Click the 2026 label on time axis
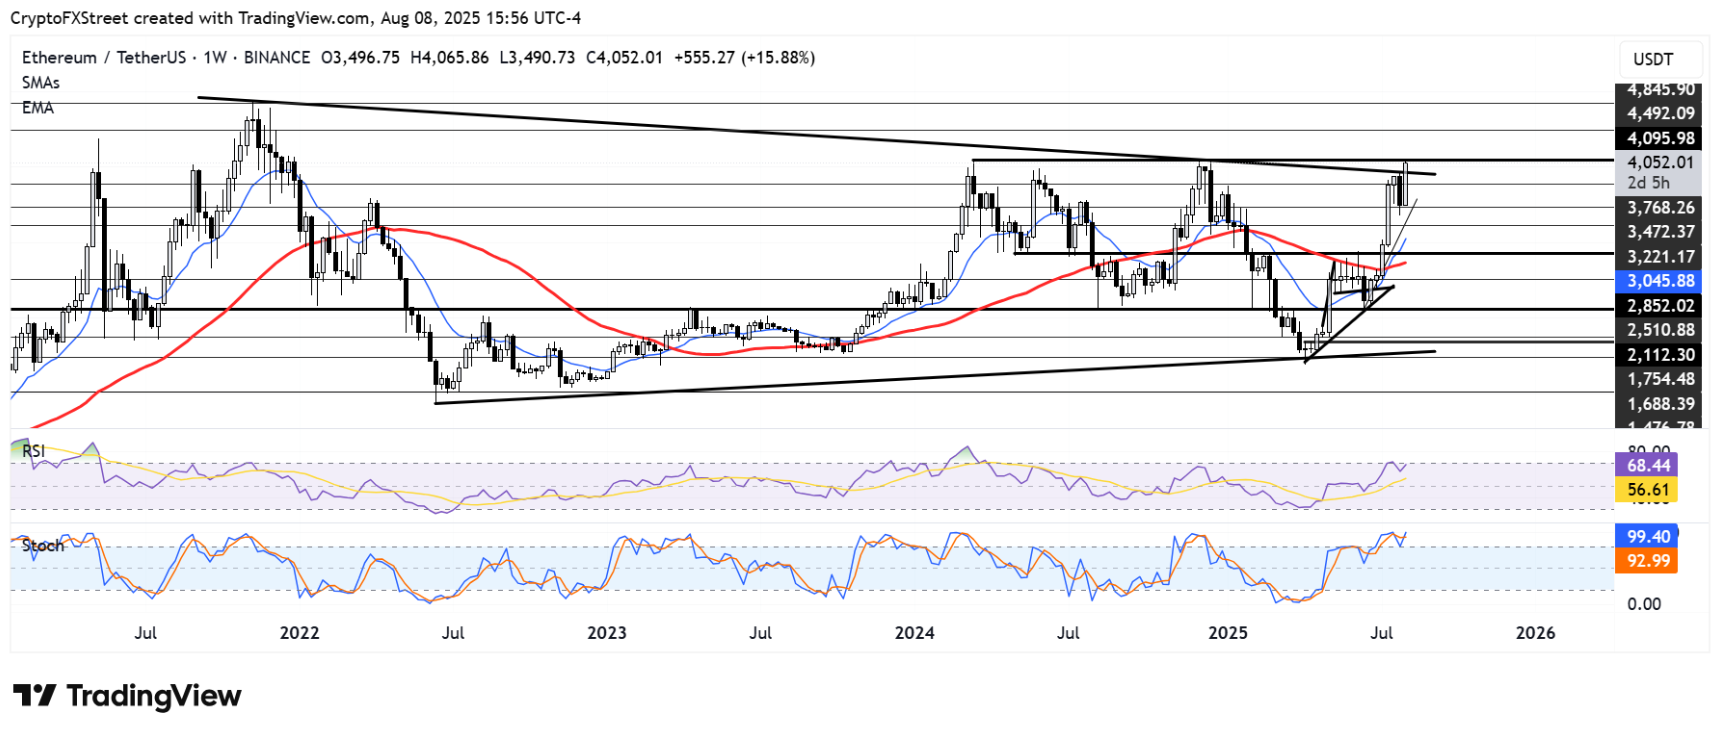 click(1535, 633)
